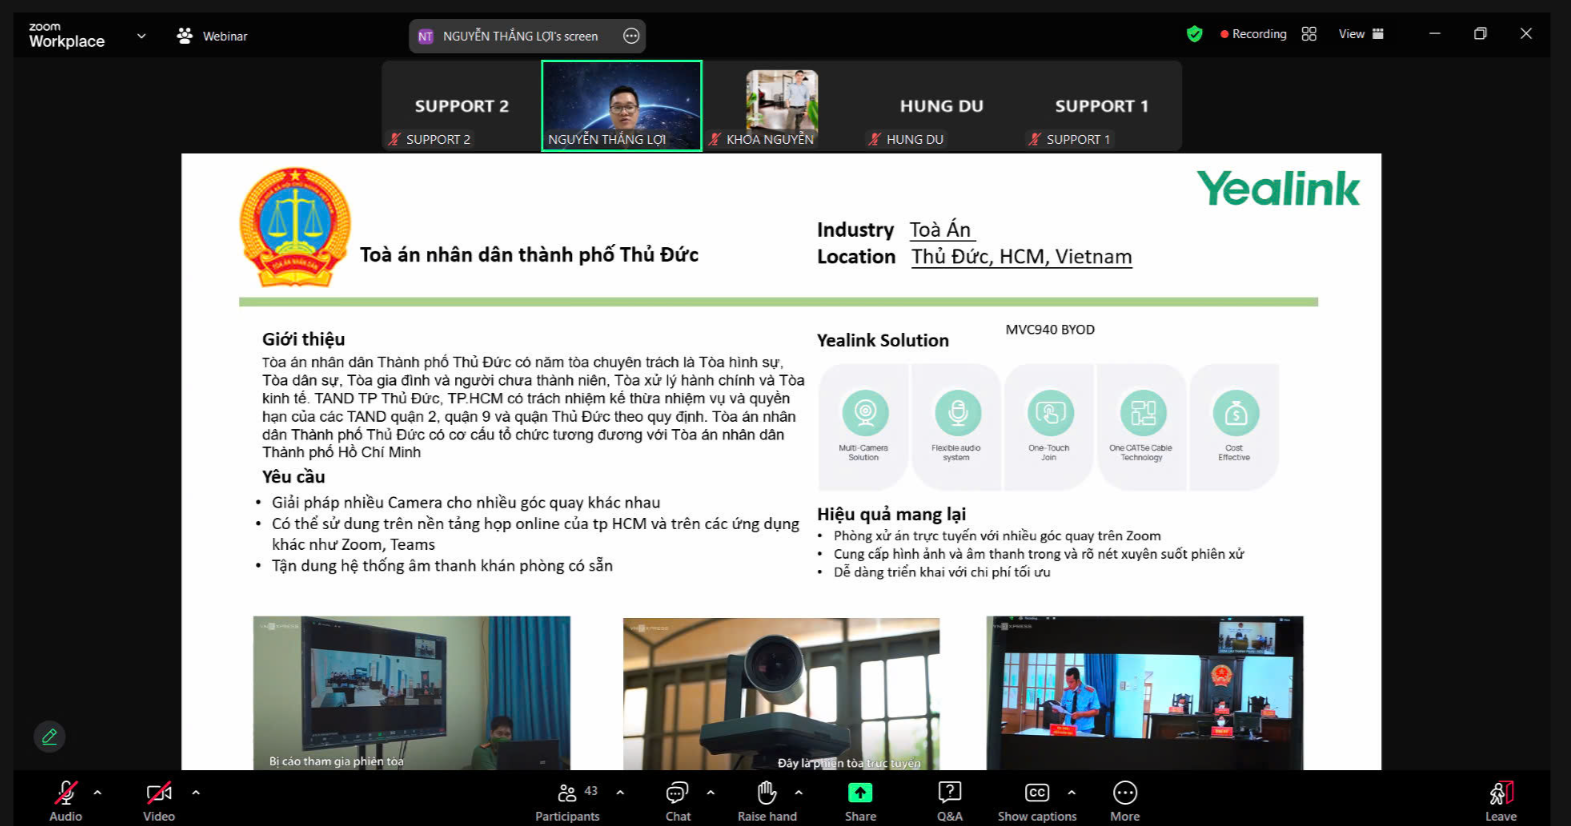Expand the video settings arrow
Image resolution: width=1571 pixels, height=826 pixels.
pos(196,793)
